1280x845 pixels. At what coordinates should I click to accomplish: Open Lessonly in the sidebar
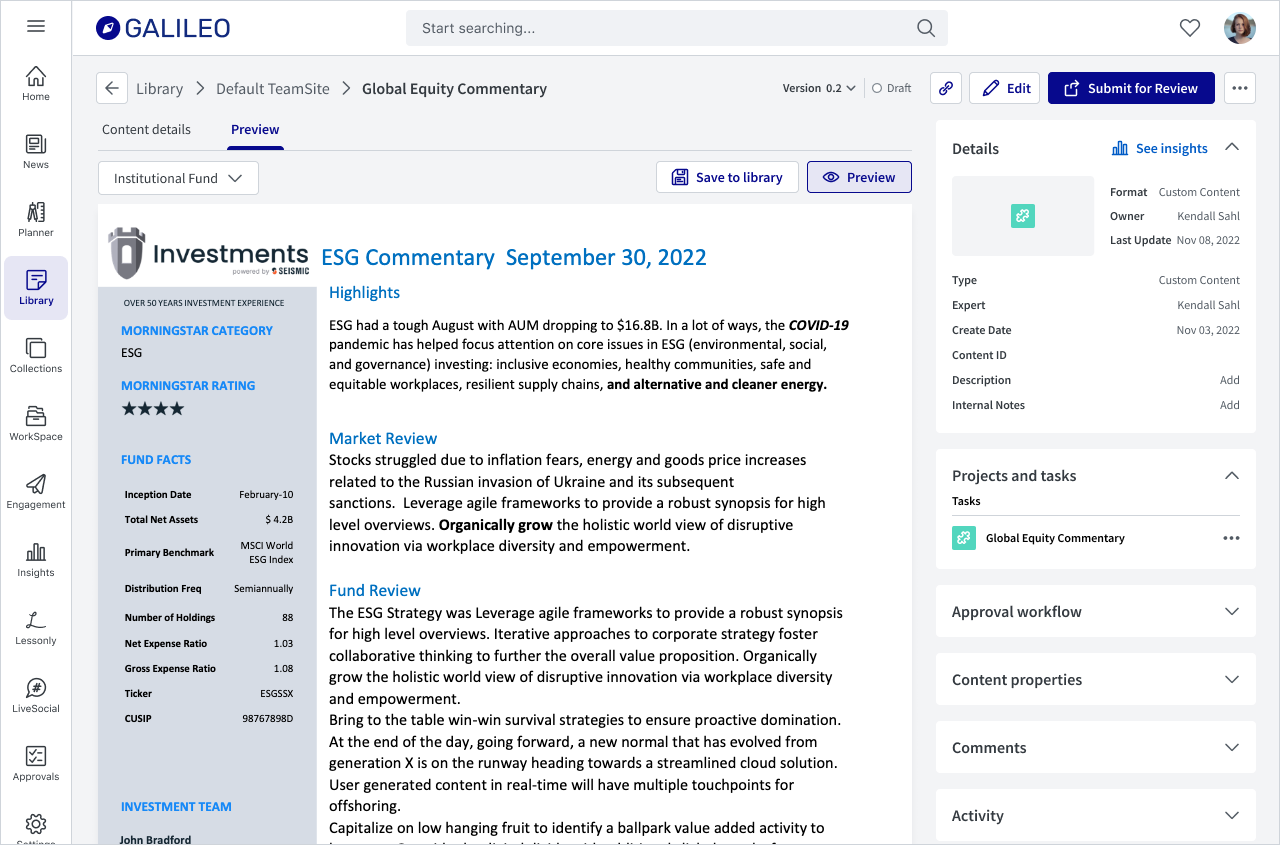click(36, 628)
